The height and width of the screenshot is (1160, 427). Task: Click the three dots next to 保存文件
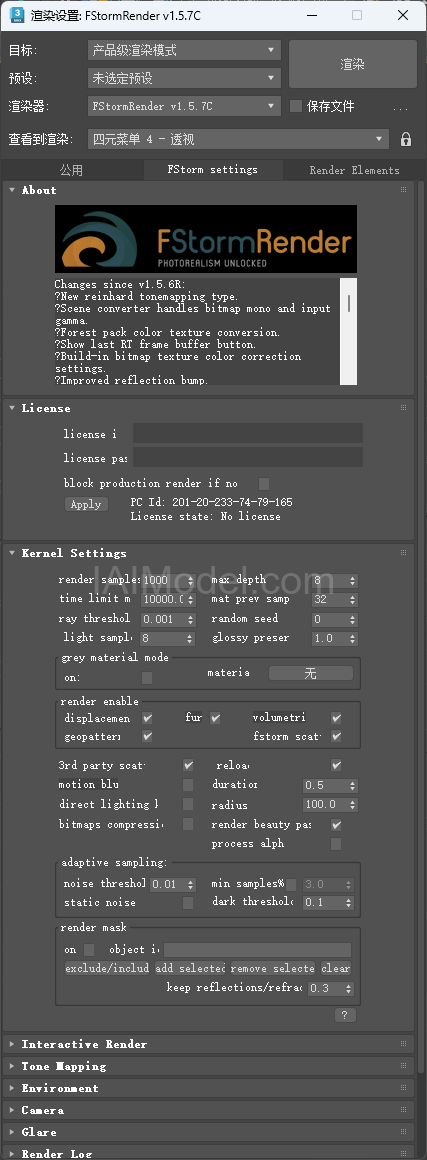tap(400, 109)
